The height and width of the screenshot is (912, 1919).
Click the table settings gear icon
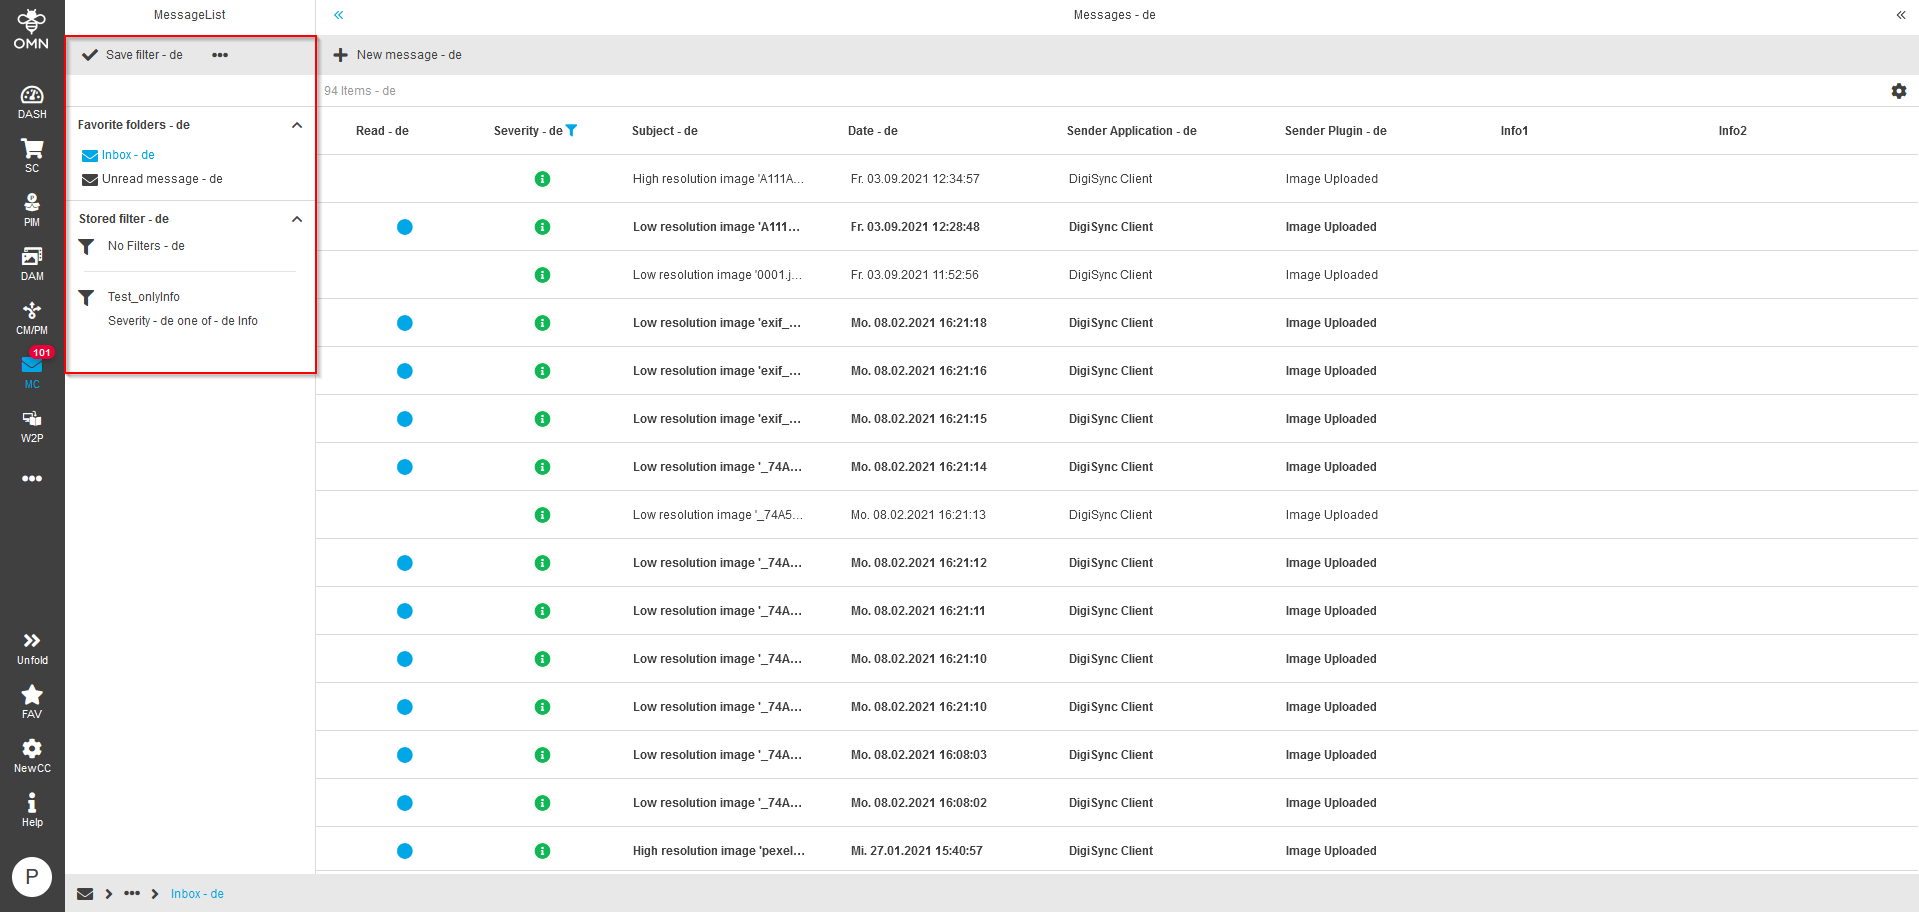1898,91
